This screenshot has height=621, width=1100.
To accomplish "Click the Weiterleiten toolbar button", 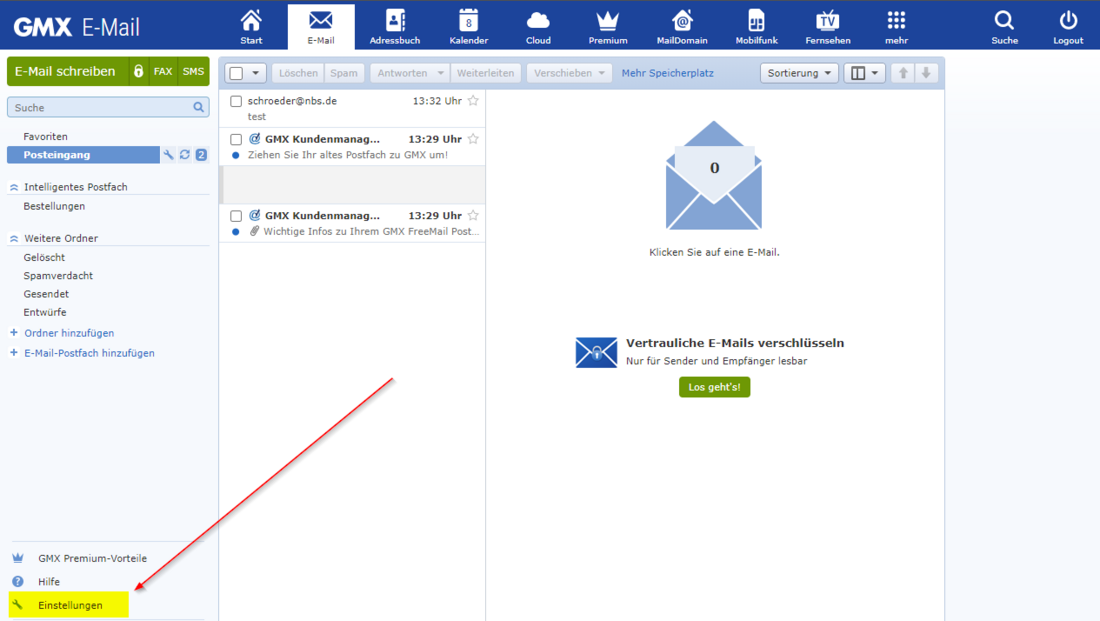I will [485, 73].
